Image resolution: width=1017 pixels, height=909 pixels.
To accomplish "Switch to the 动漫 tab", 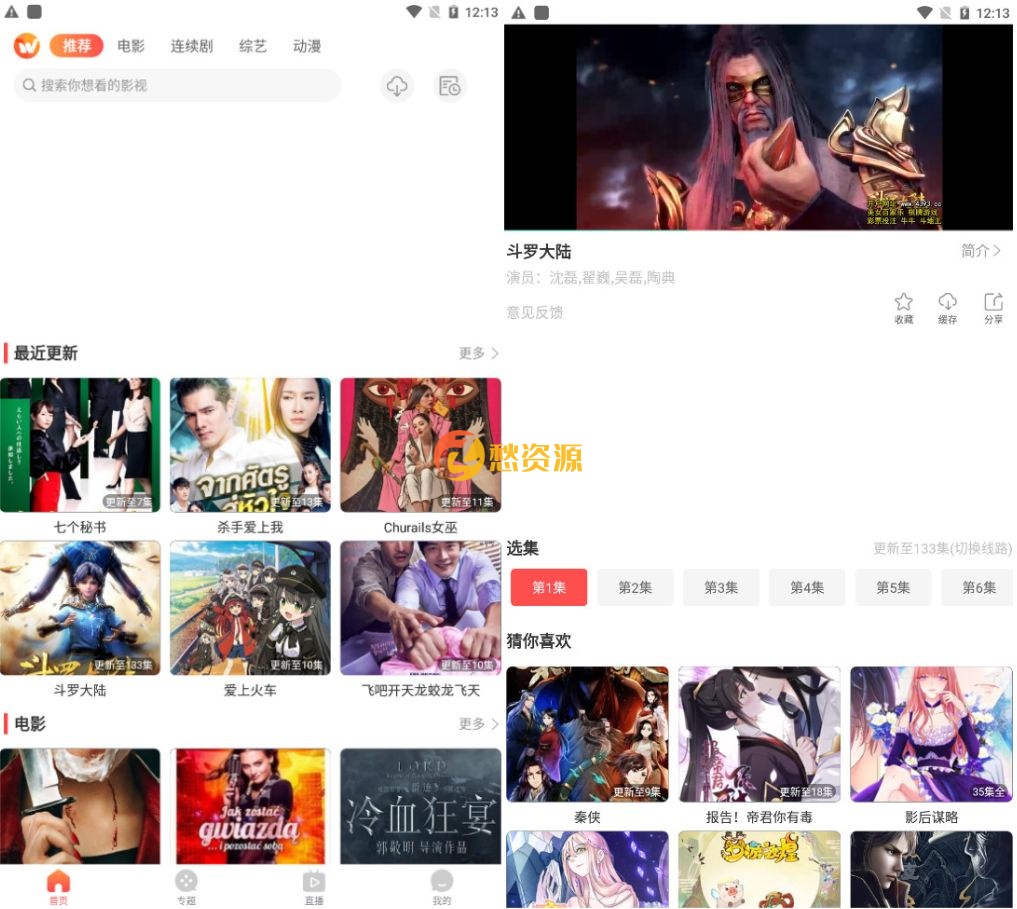I will (x=306, y=46).
